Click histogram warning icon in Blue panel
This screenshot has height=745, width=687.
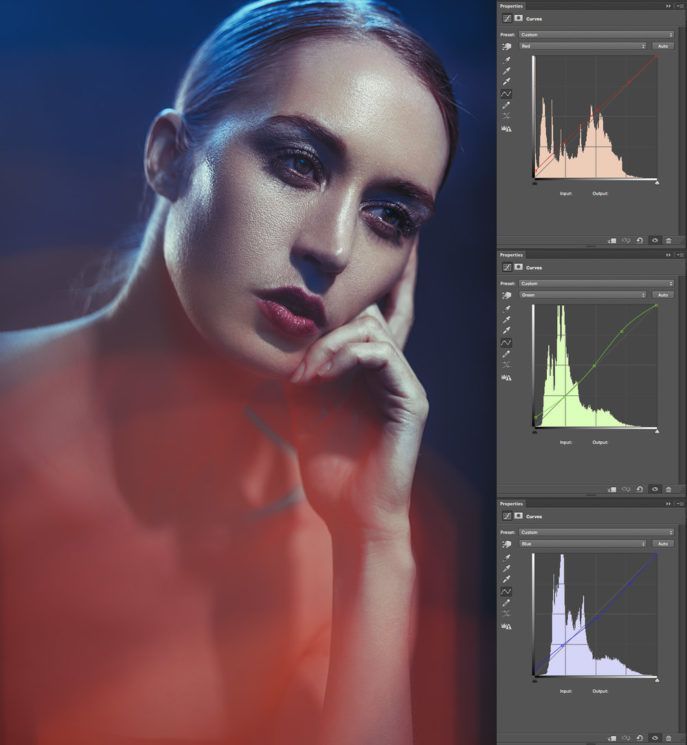506,627
